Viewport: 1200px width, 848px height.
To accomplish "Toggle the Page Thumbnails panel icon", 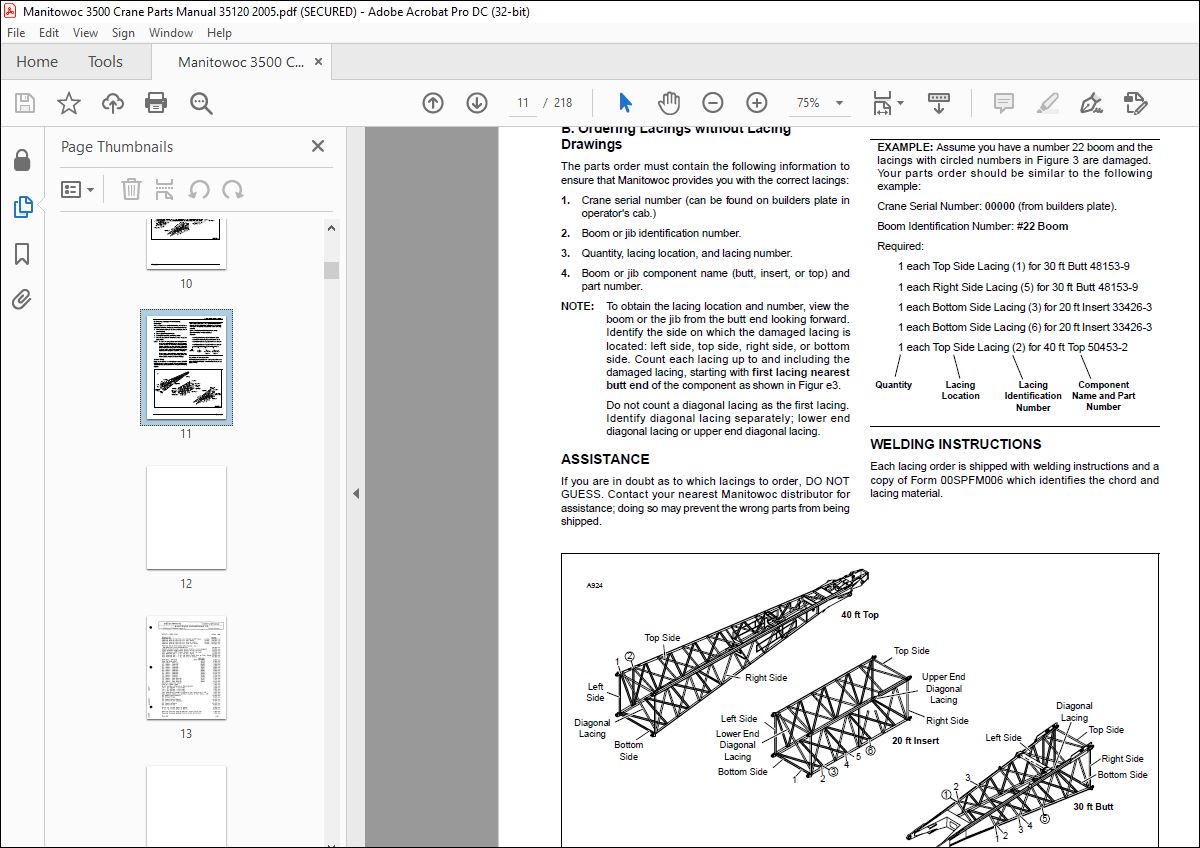I will pos(22,207).
